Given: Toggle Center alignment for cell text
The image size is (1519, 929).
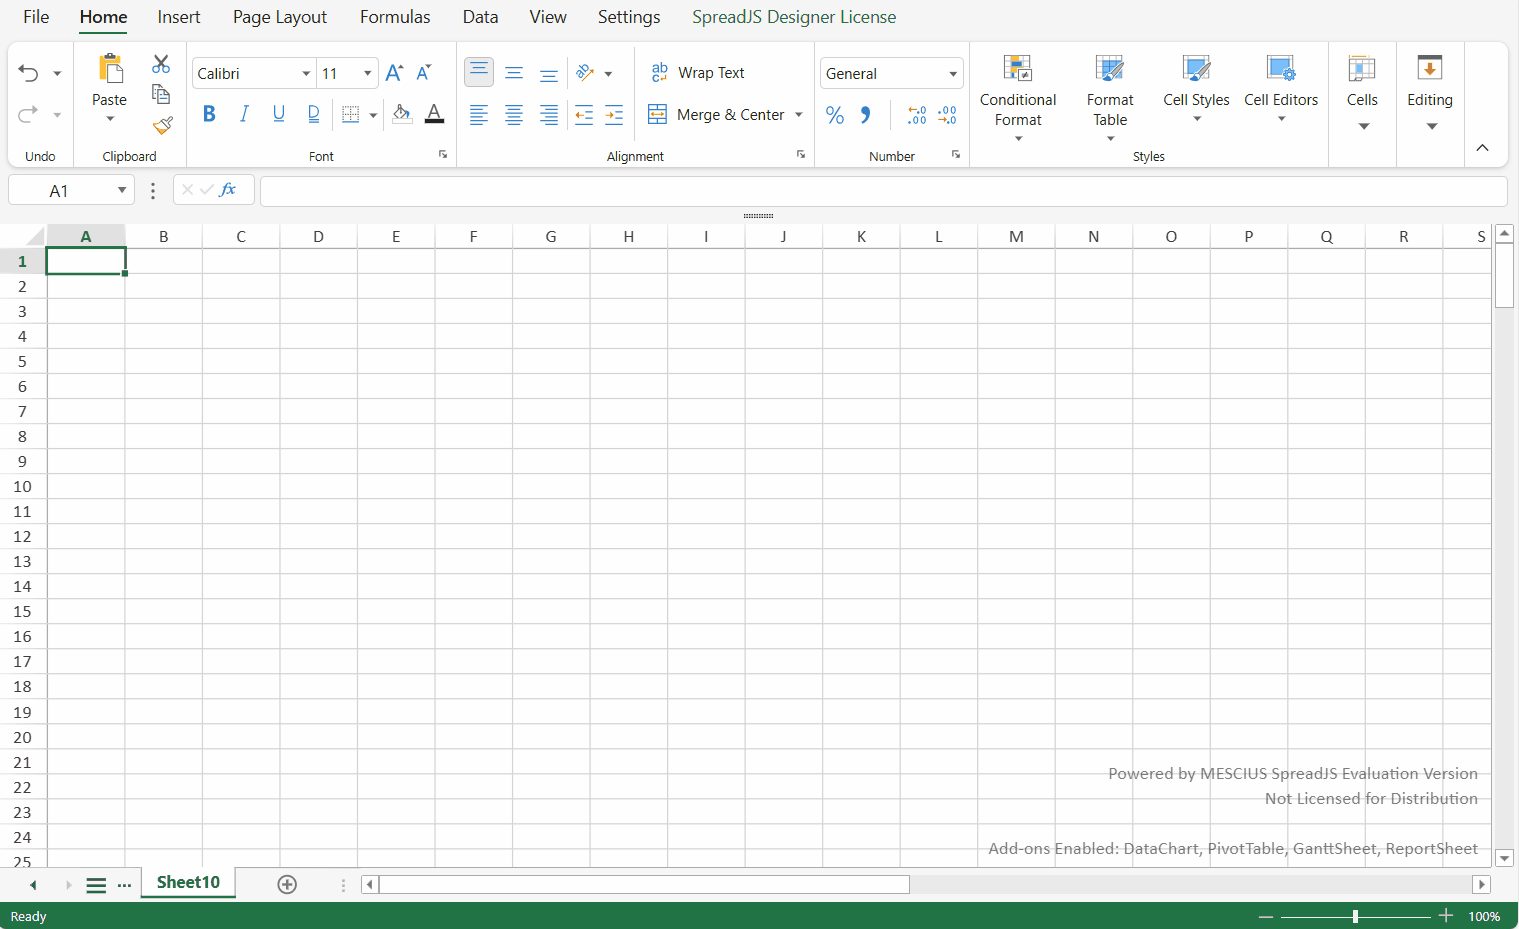Looking at the screenshot, I should click(x=514, y=115).
